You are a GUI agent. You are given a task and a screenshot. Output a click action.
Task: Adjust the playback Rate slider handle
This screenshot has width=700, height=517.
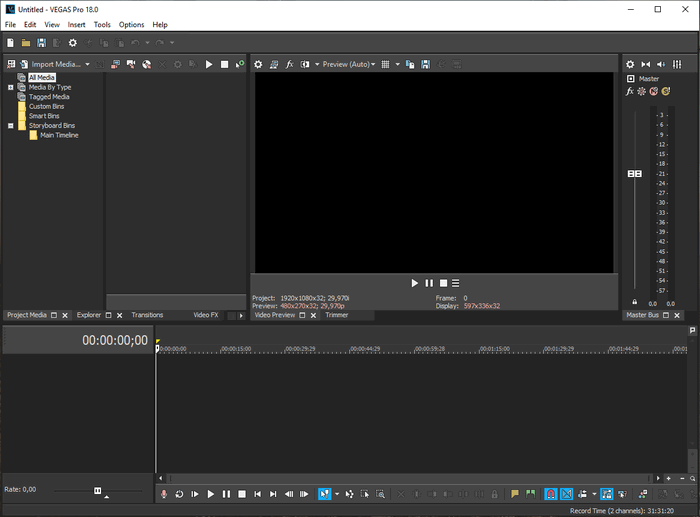[98, 491]
